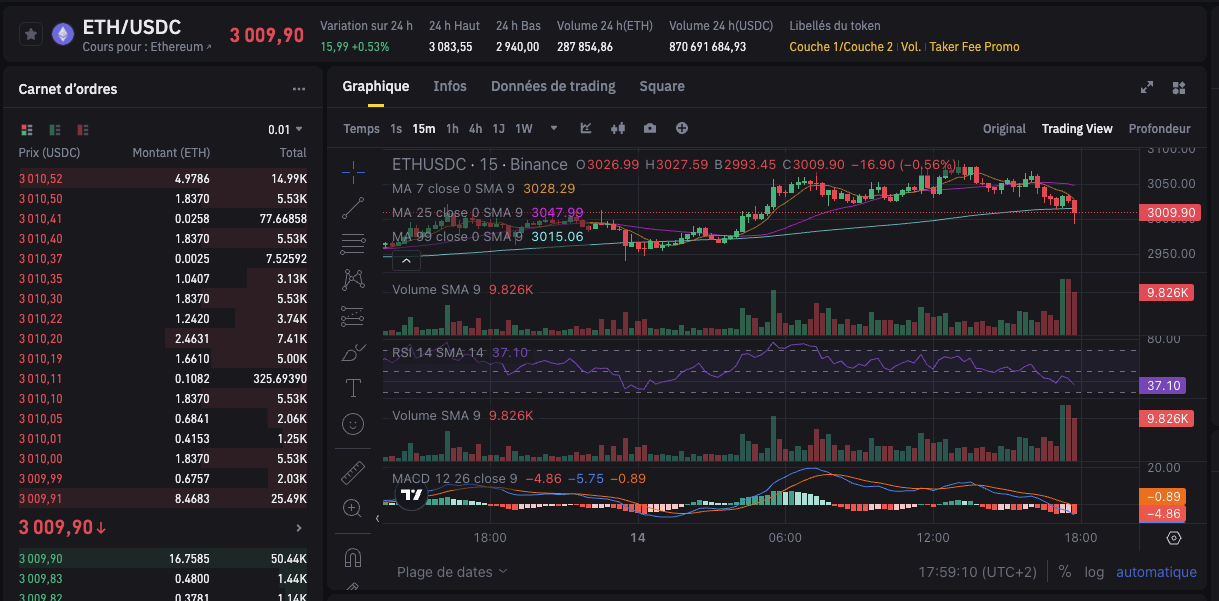
Task: Open the Données de trading tab
Action: tap(553, 86)
